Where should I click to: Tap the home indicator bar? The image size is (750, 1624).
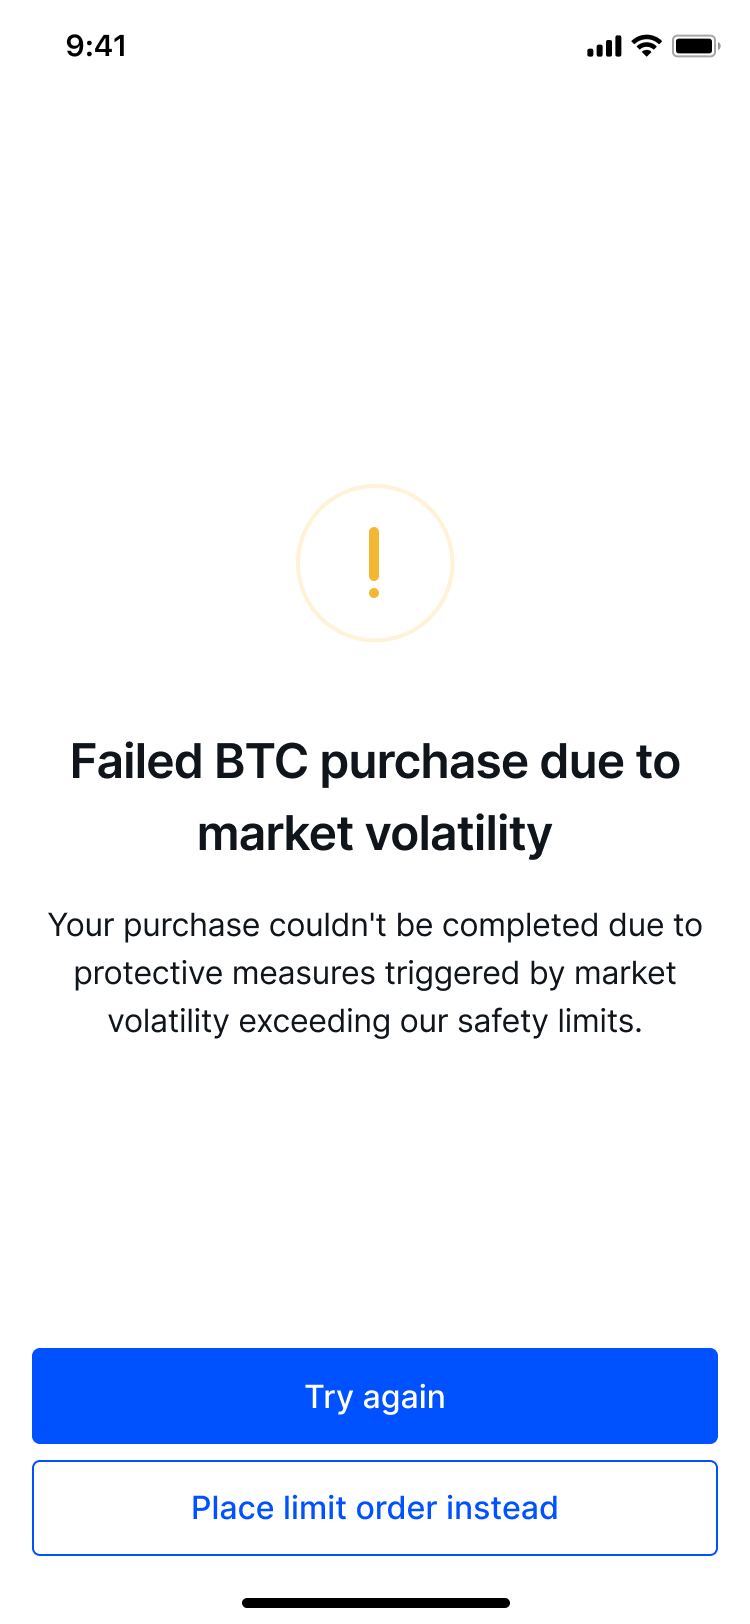click(x=375, y=1603)
